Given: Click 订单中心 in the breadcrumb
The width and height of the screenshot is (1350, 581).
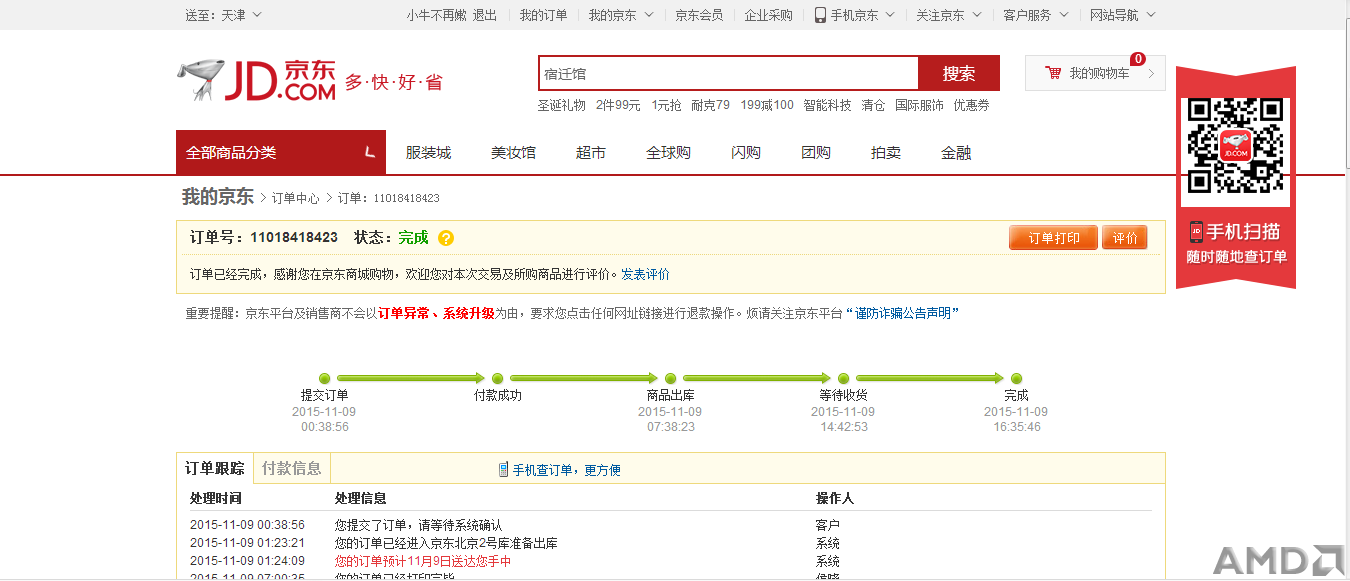Looking at the screenshot, I should click(296, 198).
